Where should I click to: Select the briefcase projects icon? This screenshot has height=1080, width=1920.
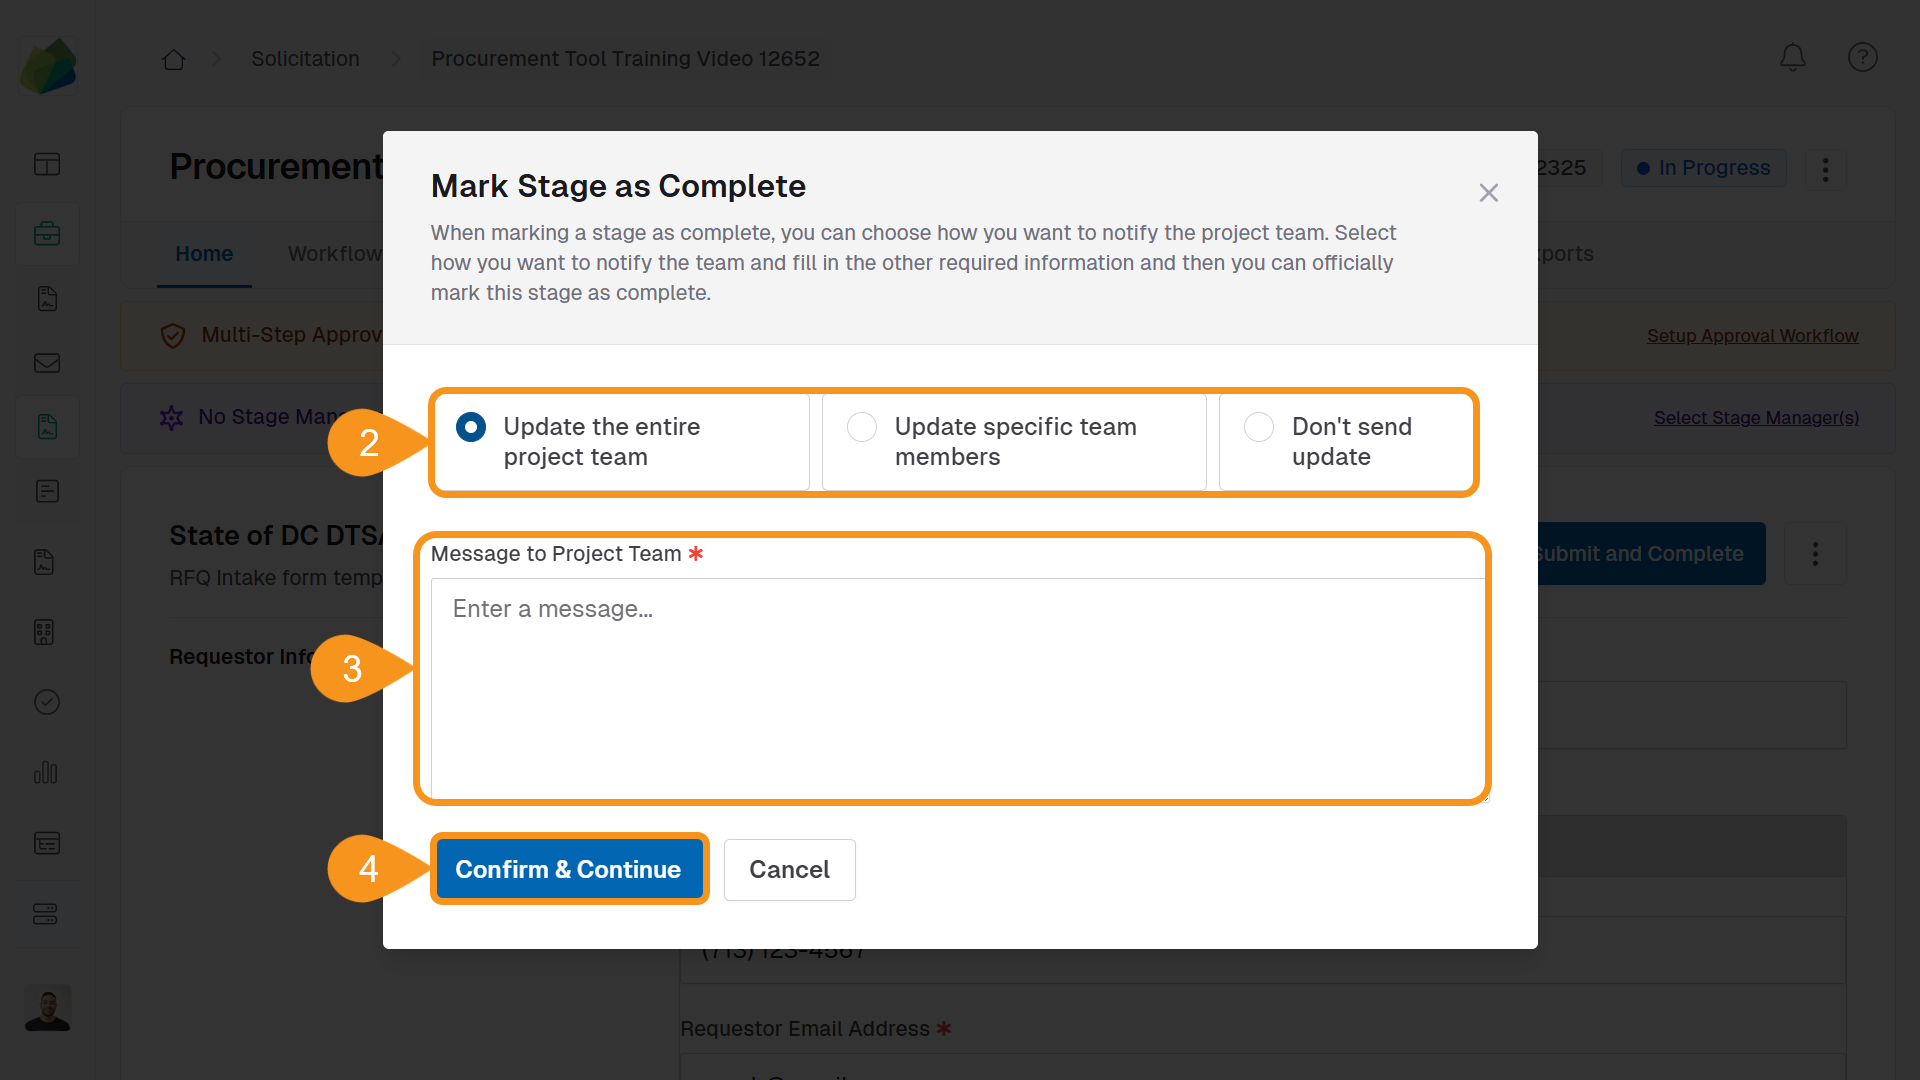pyautogui.click(x=46, y=234)
